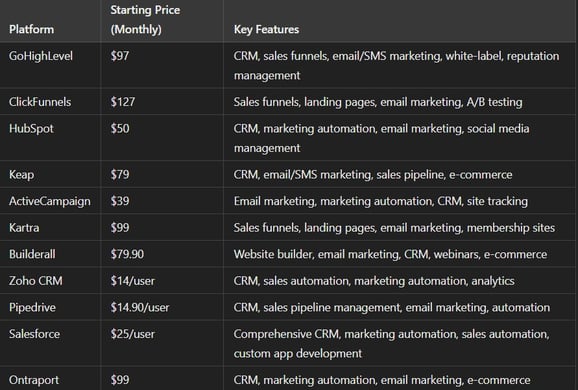Select ClickFunnels key features text
The height and width of the screenshot is (390, 578).
tap(378, 102)
